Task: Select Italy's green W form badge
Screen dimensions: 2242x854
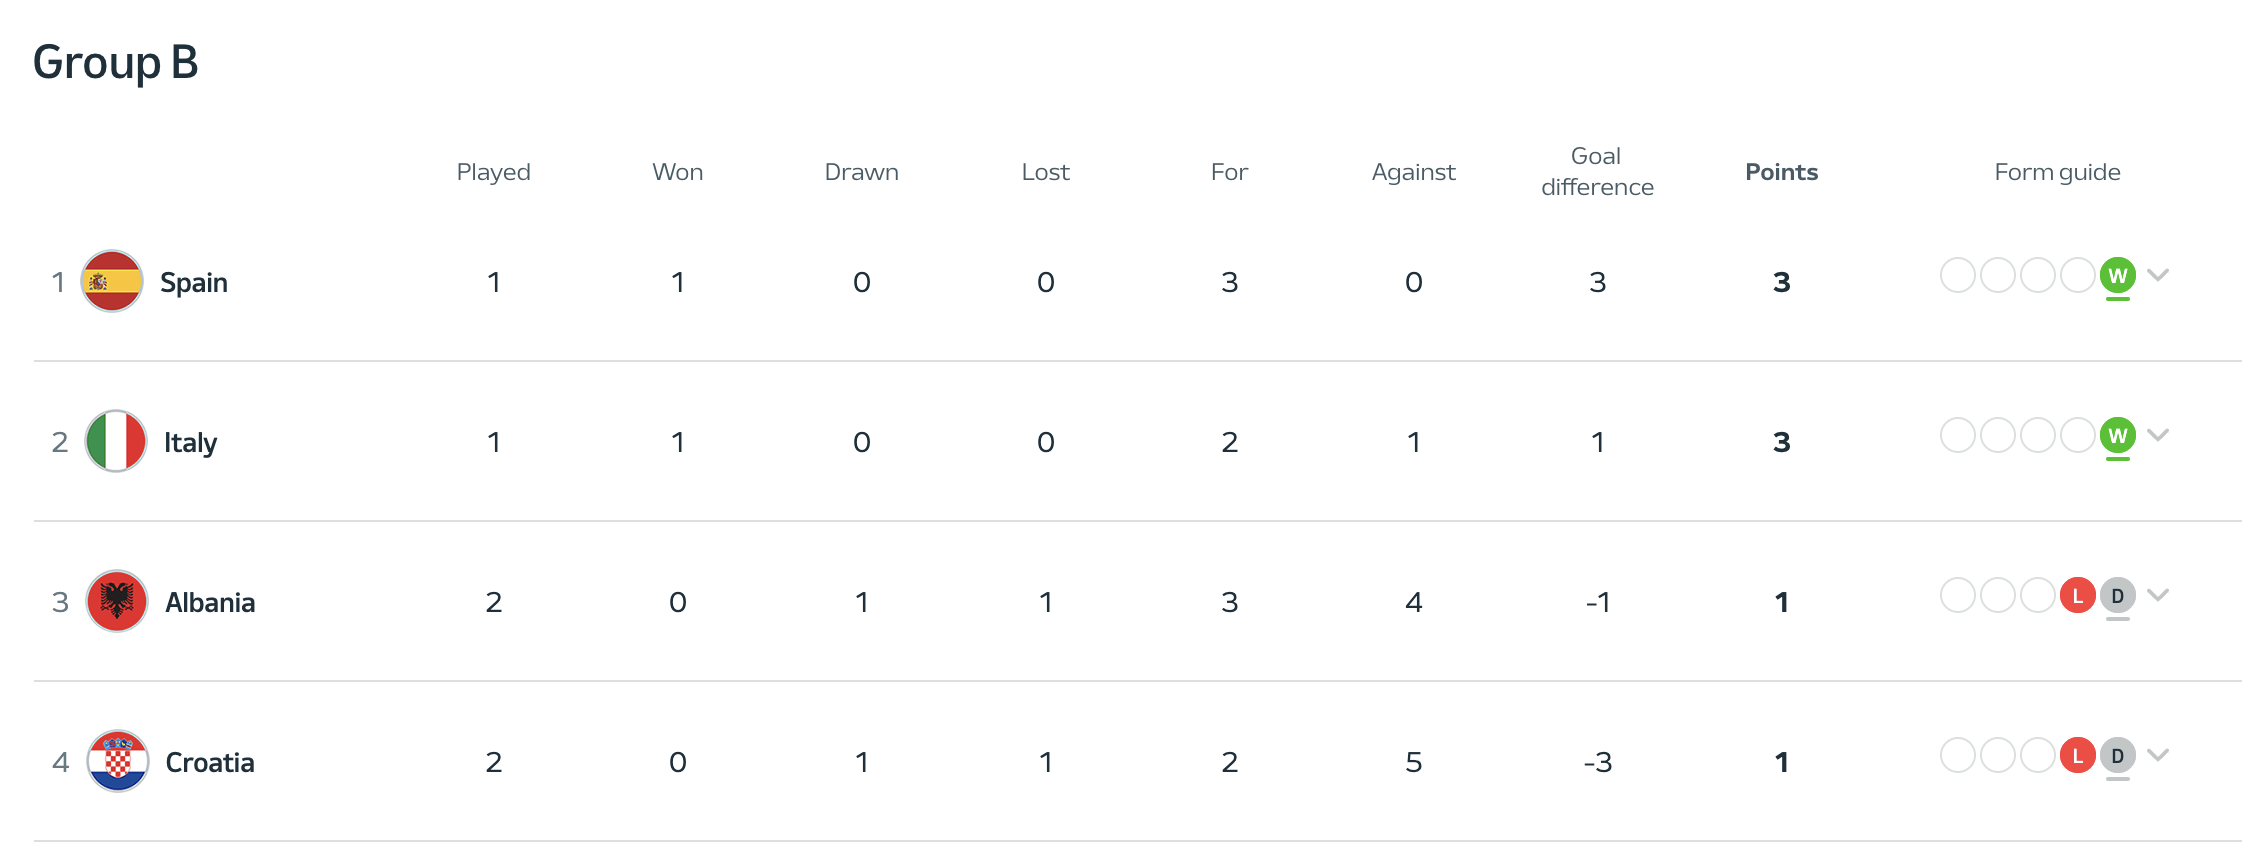Action: point(2117,435)
